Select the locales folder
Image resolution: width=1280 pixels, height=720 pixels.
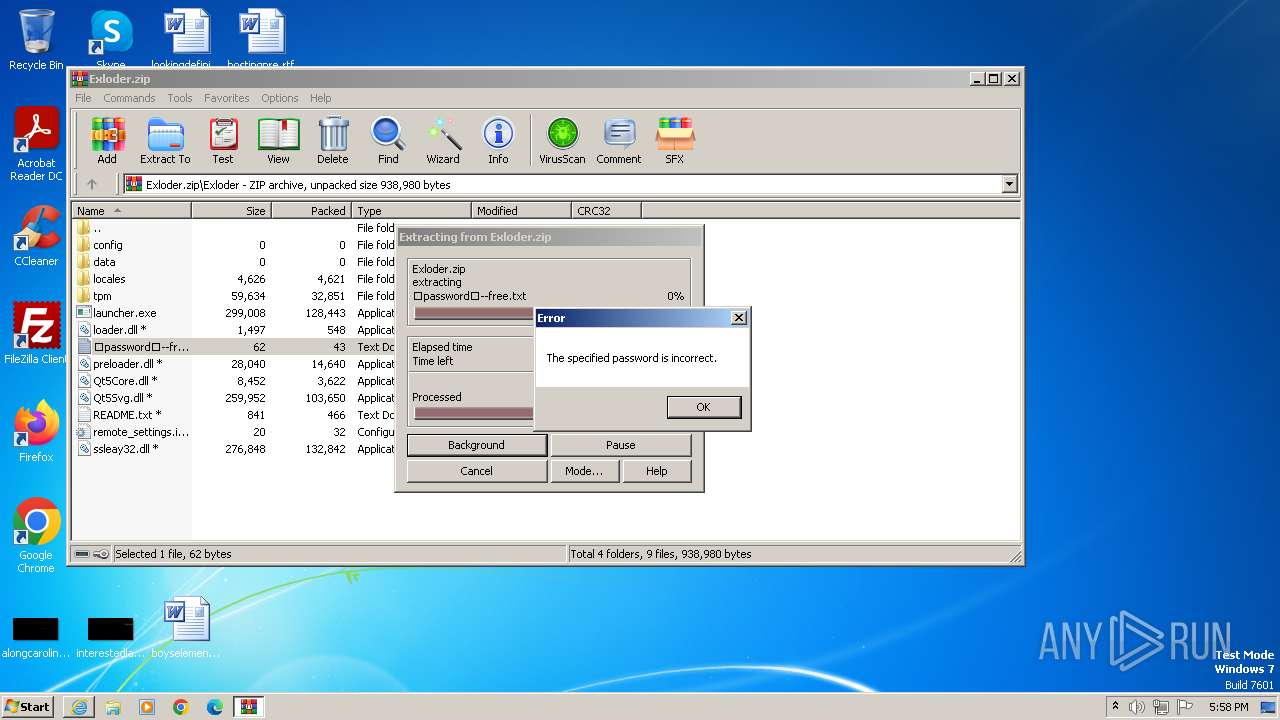point(109,279)
